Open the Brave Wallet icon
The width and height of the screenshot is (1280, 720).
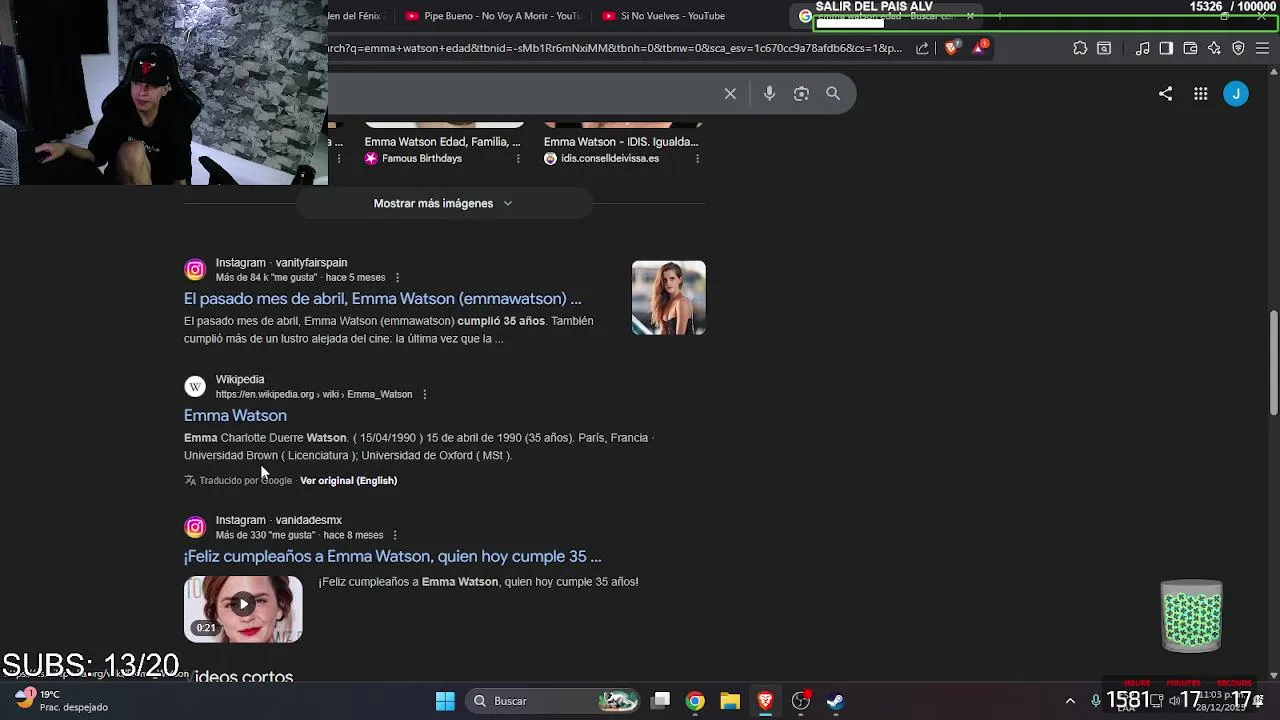1190,48
